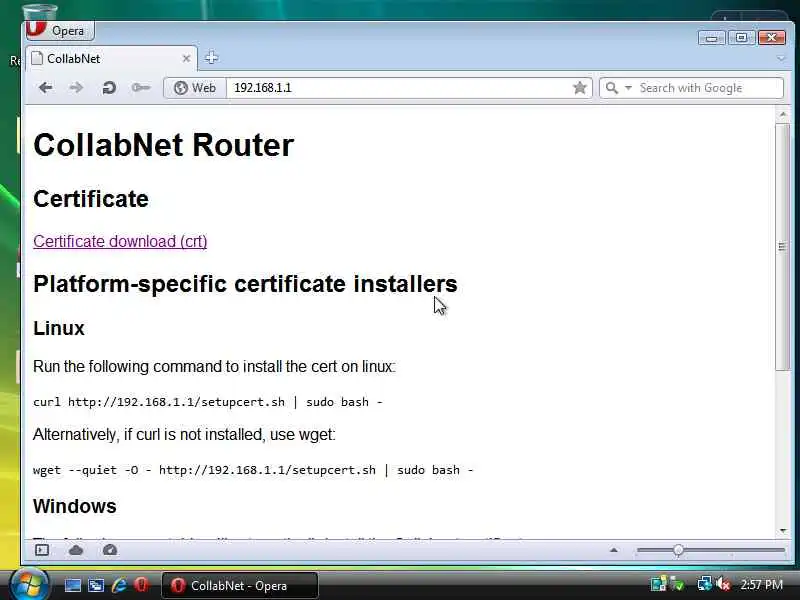
Task: Click the scroll up arrow of the page
Action: click(783, 115)
